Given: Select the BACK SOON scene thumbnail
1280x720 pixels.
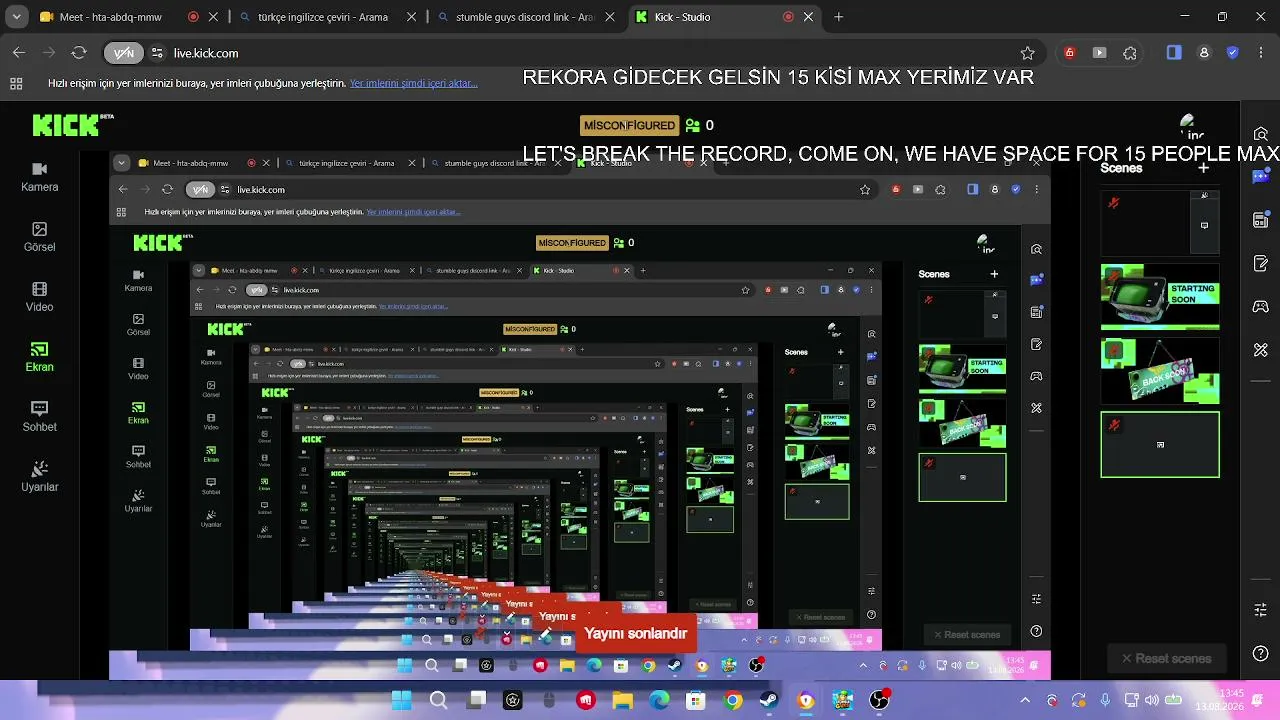Looking at the screenshot, I should [x=1160, y=371].
